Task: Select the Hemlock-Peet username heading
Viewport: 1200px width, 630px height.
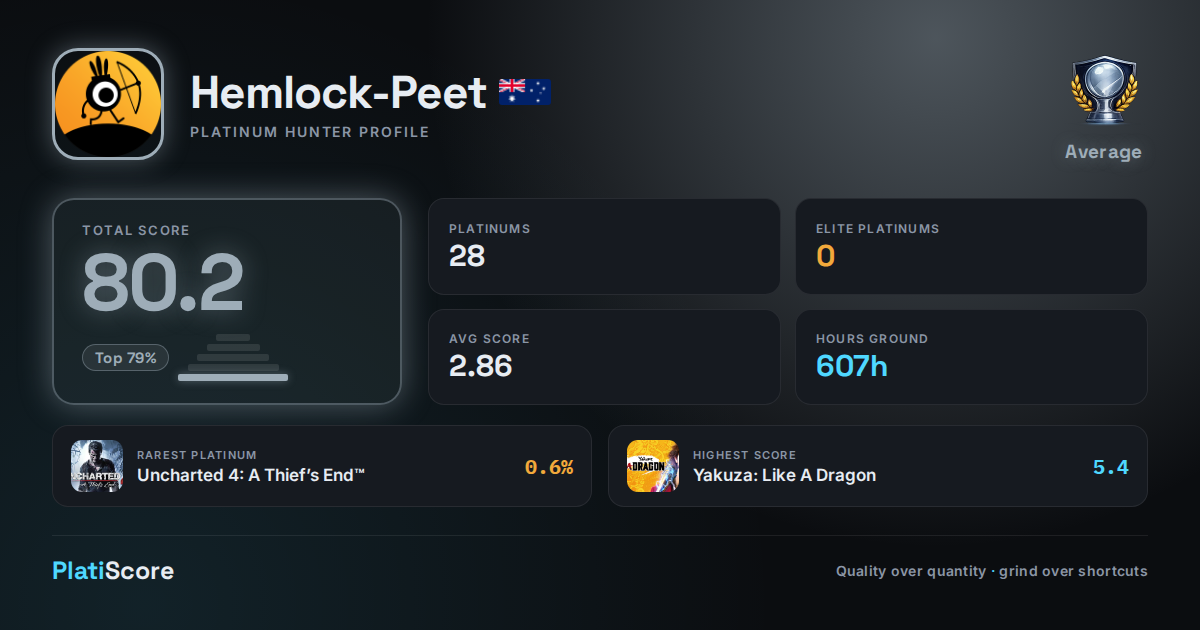Action: (339, 93)
